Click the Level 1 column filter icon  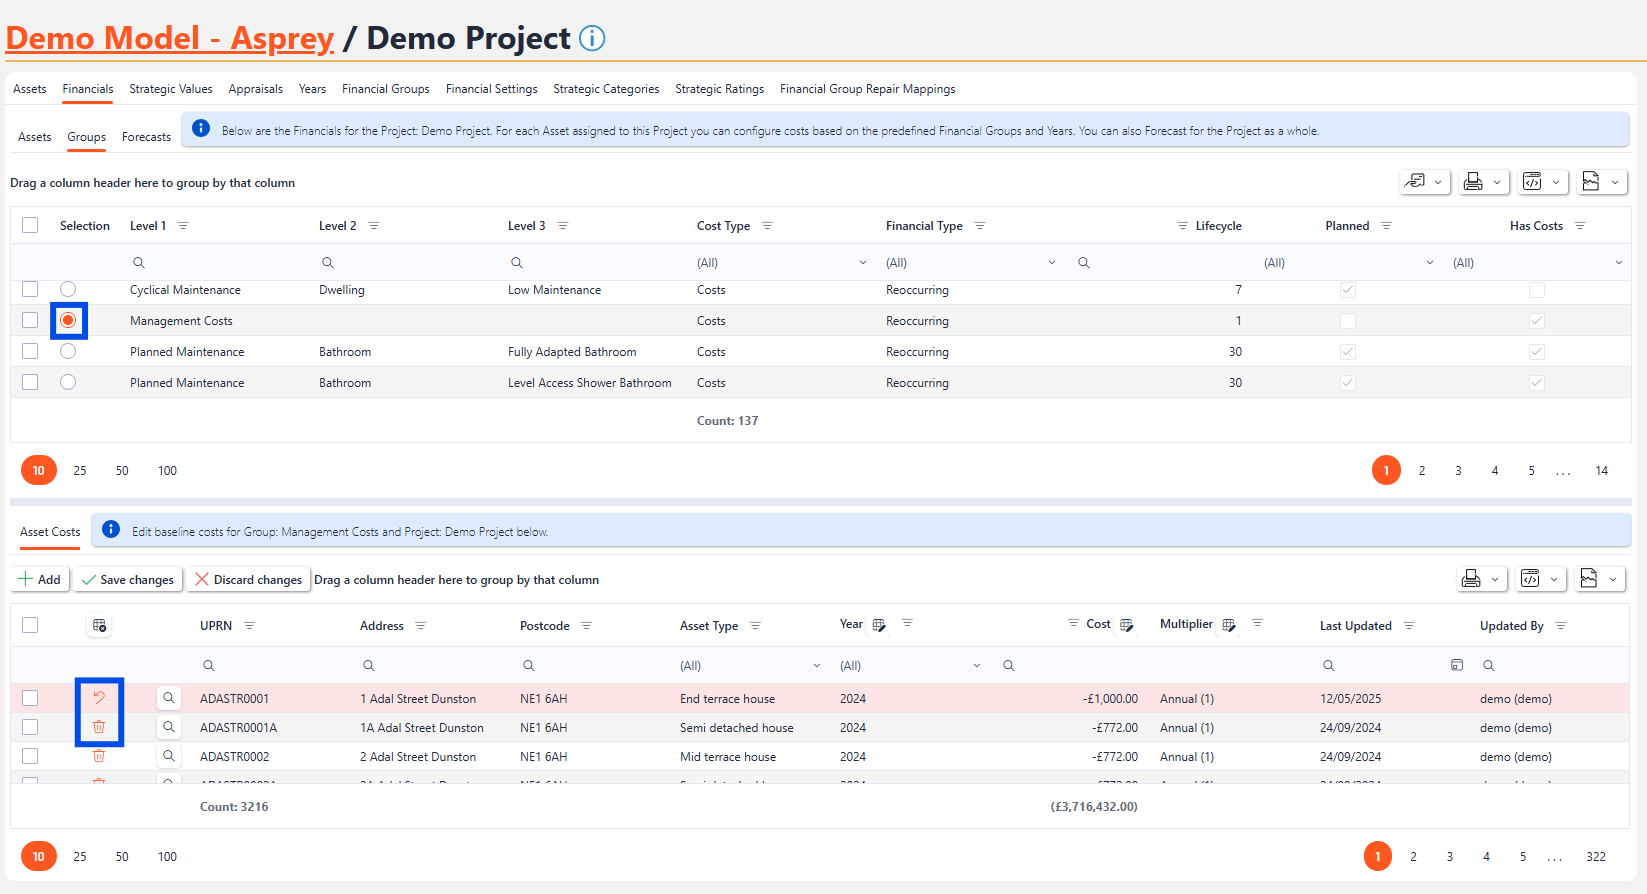coord(183,226)
